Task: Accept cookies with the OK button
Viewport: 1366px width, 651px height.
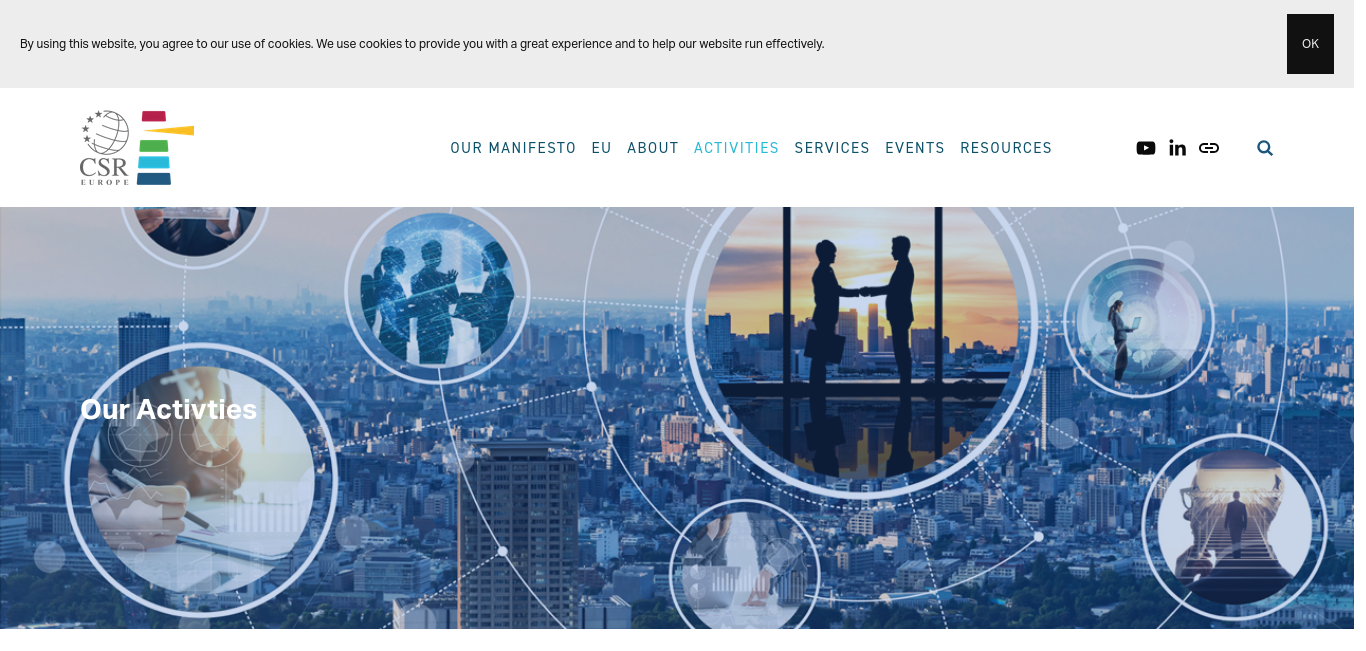Action: coord(1310,44)
